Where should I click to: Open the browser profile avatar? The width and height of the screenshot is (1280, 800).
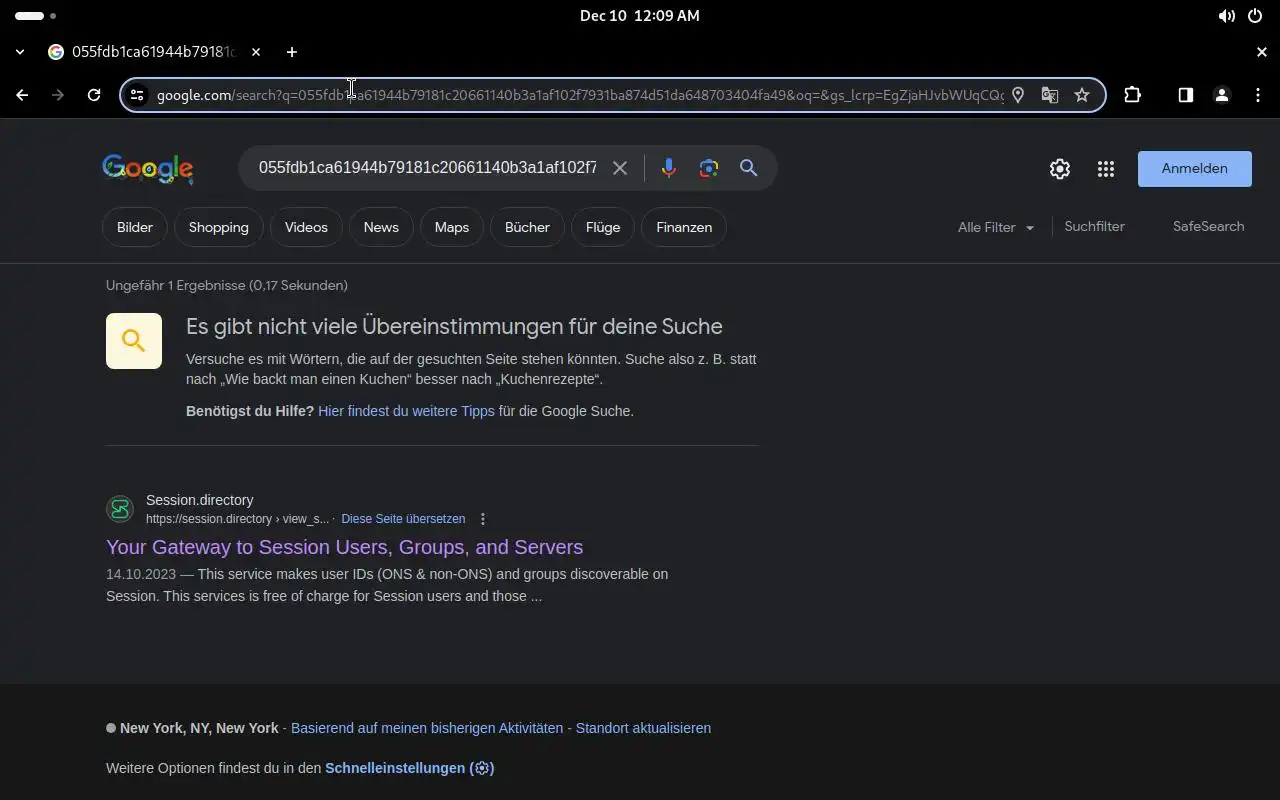coord(1221,95)
